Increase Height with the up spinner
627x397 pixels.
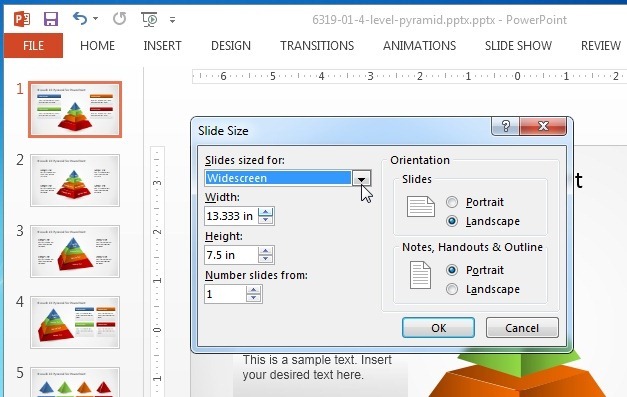[x=266, y=251]
